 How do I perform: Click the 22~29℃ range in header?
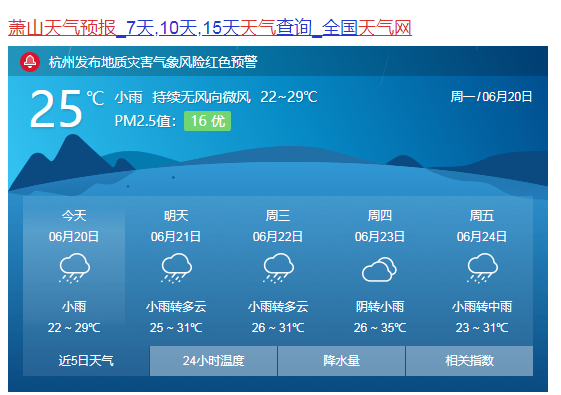click(x=289, y=97)
